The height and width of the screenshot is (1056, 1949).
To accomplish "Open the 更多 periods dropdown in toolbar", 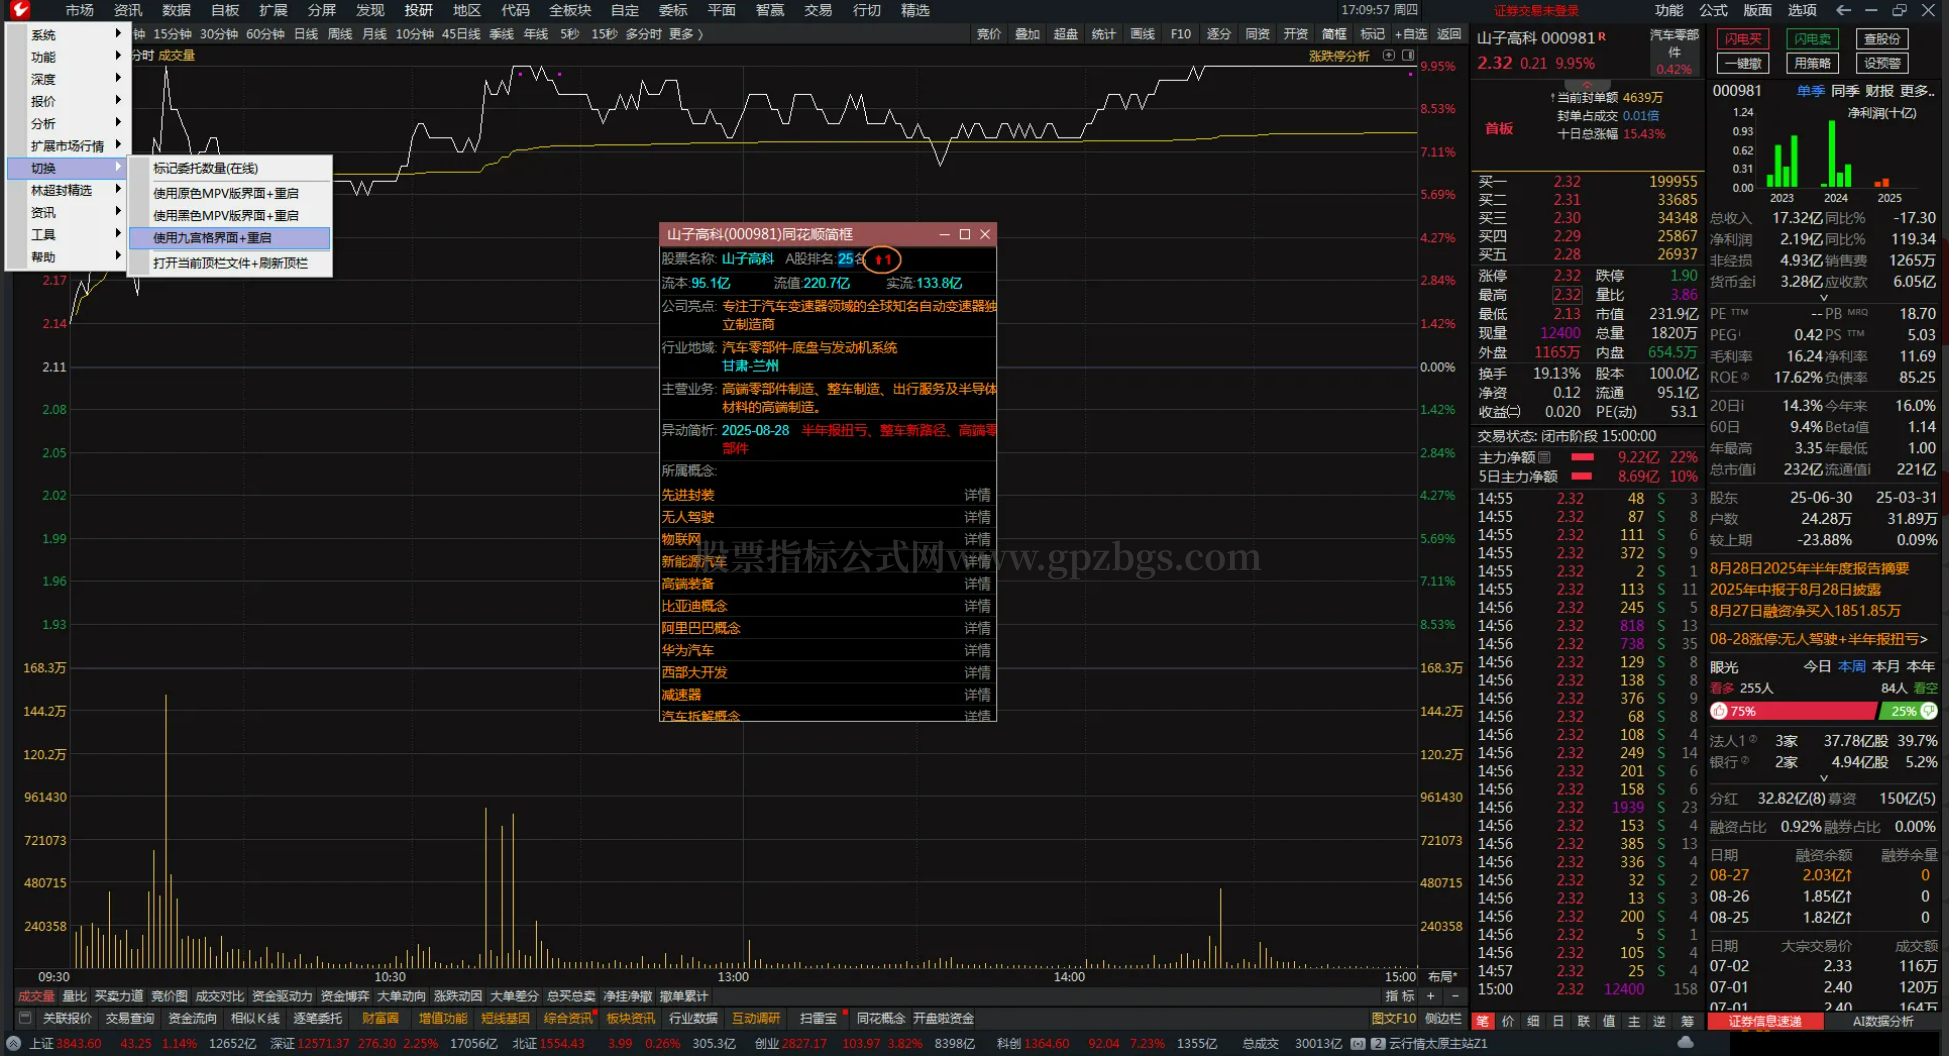I will [x=686, y=34].
